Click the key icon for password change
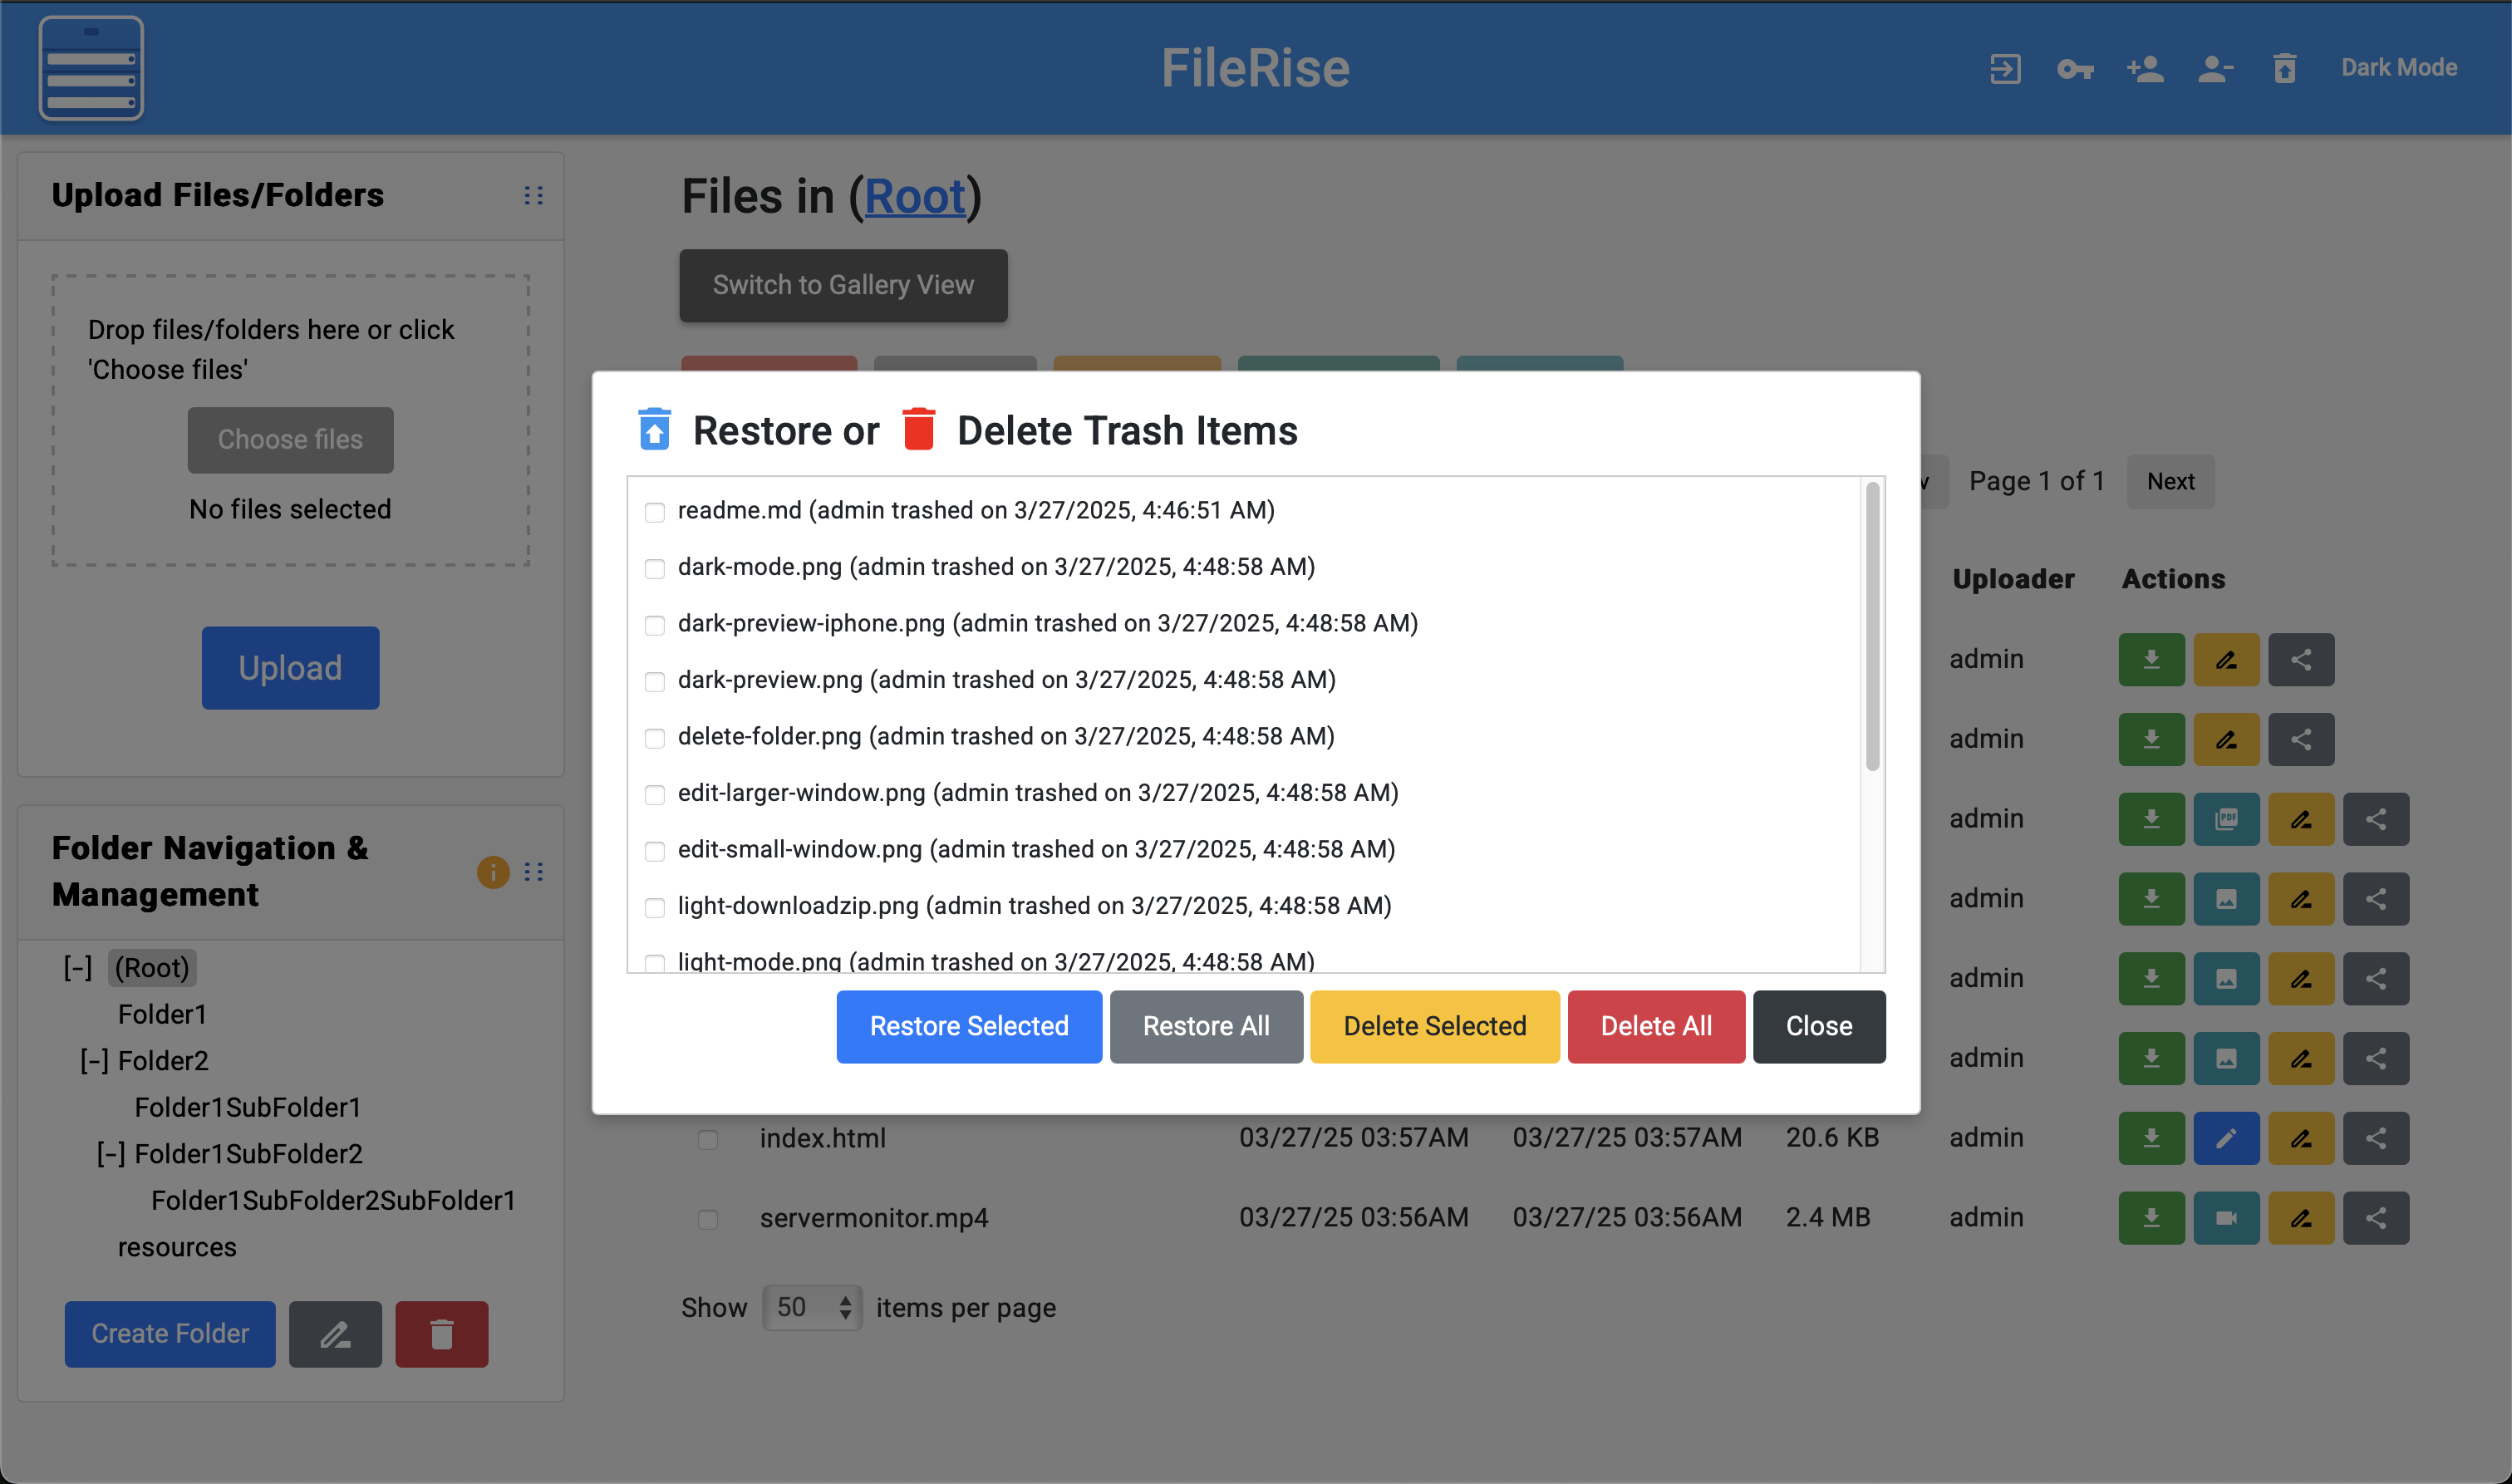The height and width of the screenshot is (1484, 2512). click(2075, 68)
